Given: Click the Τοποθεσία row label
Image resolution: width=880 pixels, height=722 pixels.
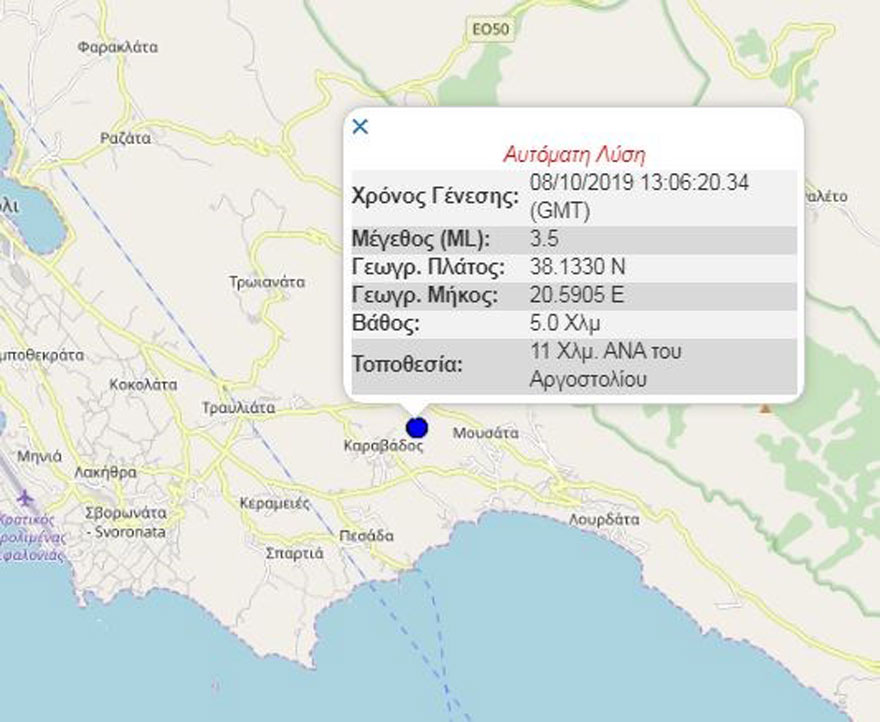Looking at the screenshot, I should tap(408, 365).
